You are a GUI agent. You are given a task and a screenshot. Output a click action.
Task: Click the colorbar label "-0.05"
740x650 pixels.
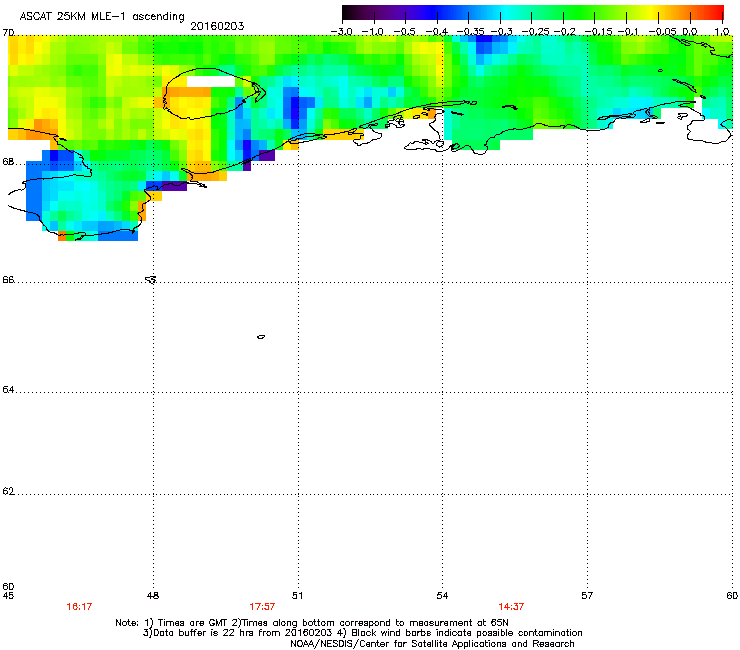pyautogui.click(x=662, y=32)
